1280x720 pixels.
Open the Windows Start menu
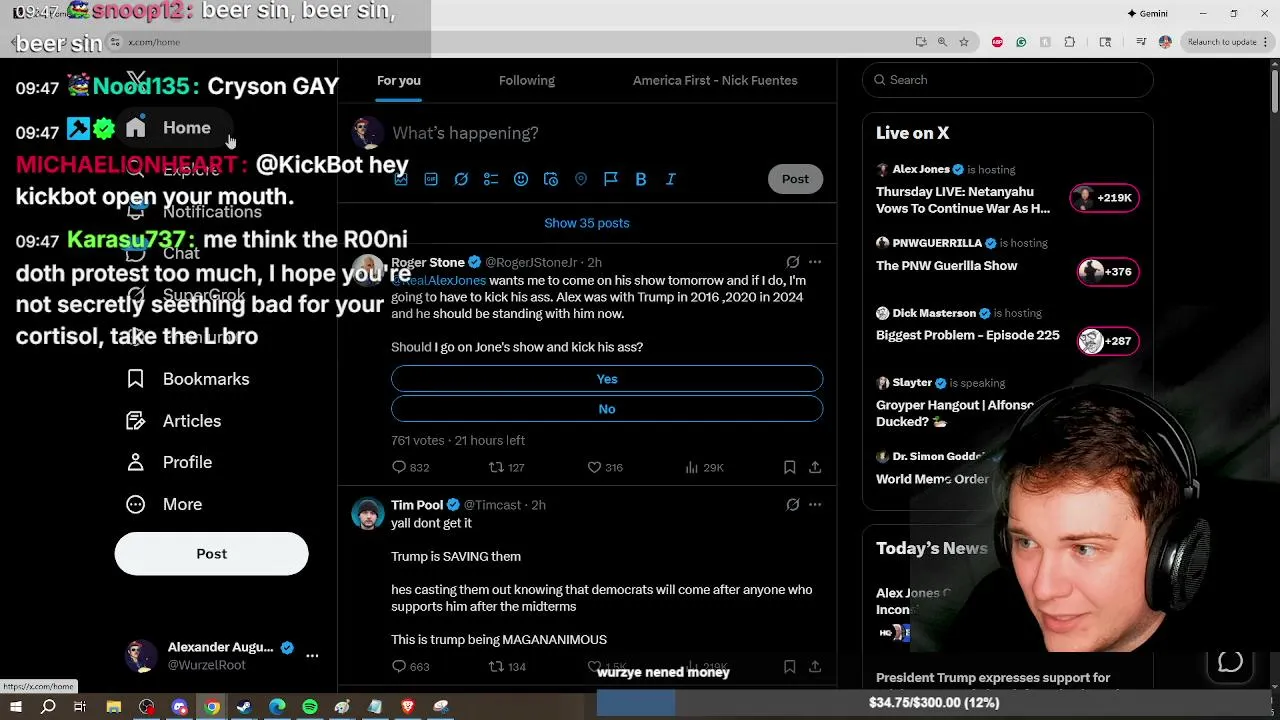16,707
